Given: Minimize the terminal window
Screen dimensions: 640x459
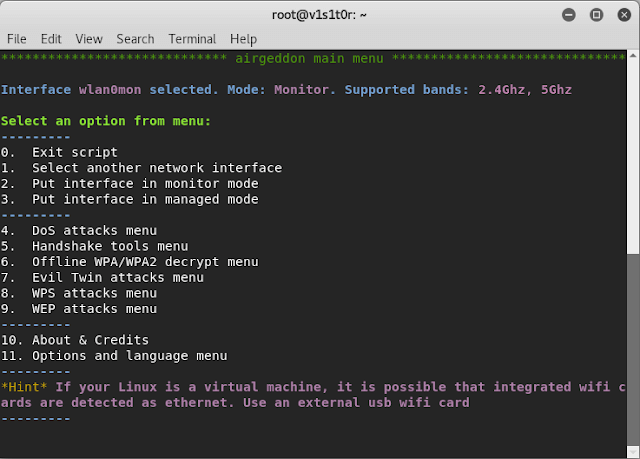Looking at the screenshot, I should (571, 15).
